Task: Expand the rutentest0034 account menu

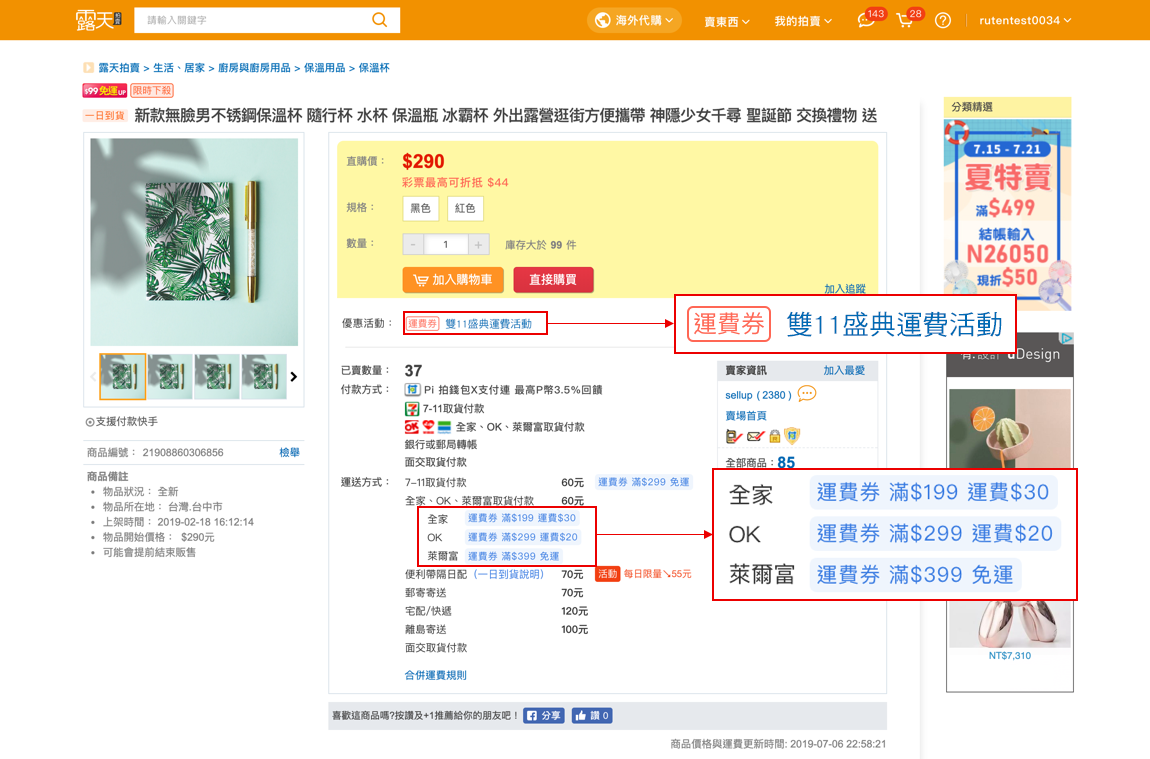Action: coord(1025,21)
